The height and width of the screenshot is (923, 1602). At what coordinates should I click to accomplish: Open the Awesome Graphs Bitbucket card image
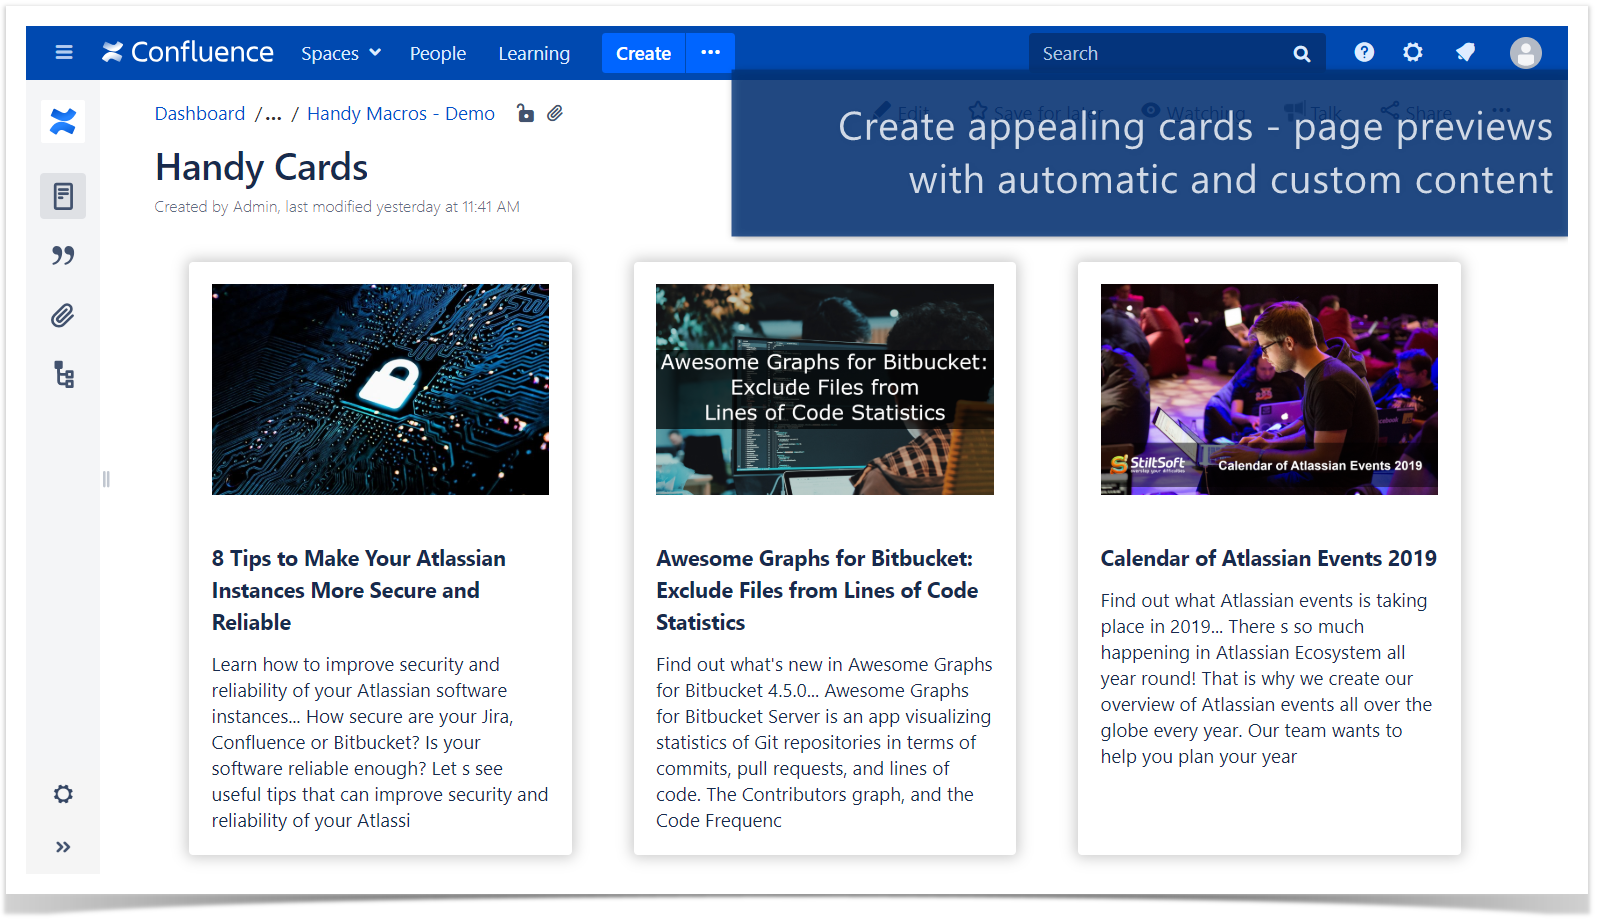tap(825, 389)
